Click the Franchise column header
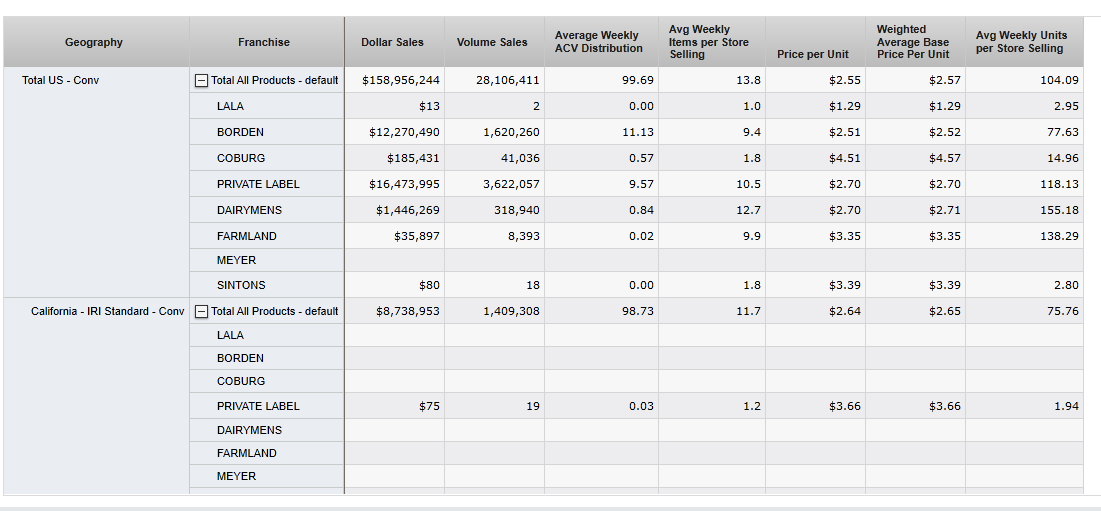The image size is (1101, 511). (264, 42)
